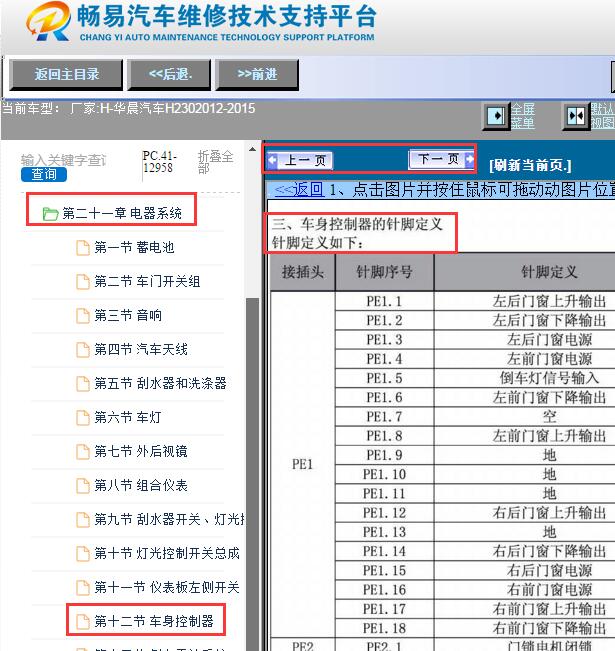Go back with the <<后退 button
The image size is (615, 651).
click(x=169, y=75)
